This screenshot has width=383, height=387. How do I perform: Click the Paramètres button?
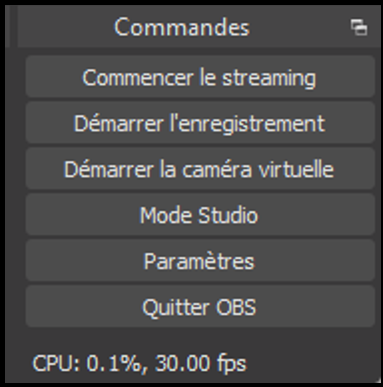pyautogui.click(x=200, y=260)
